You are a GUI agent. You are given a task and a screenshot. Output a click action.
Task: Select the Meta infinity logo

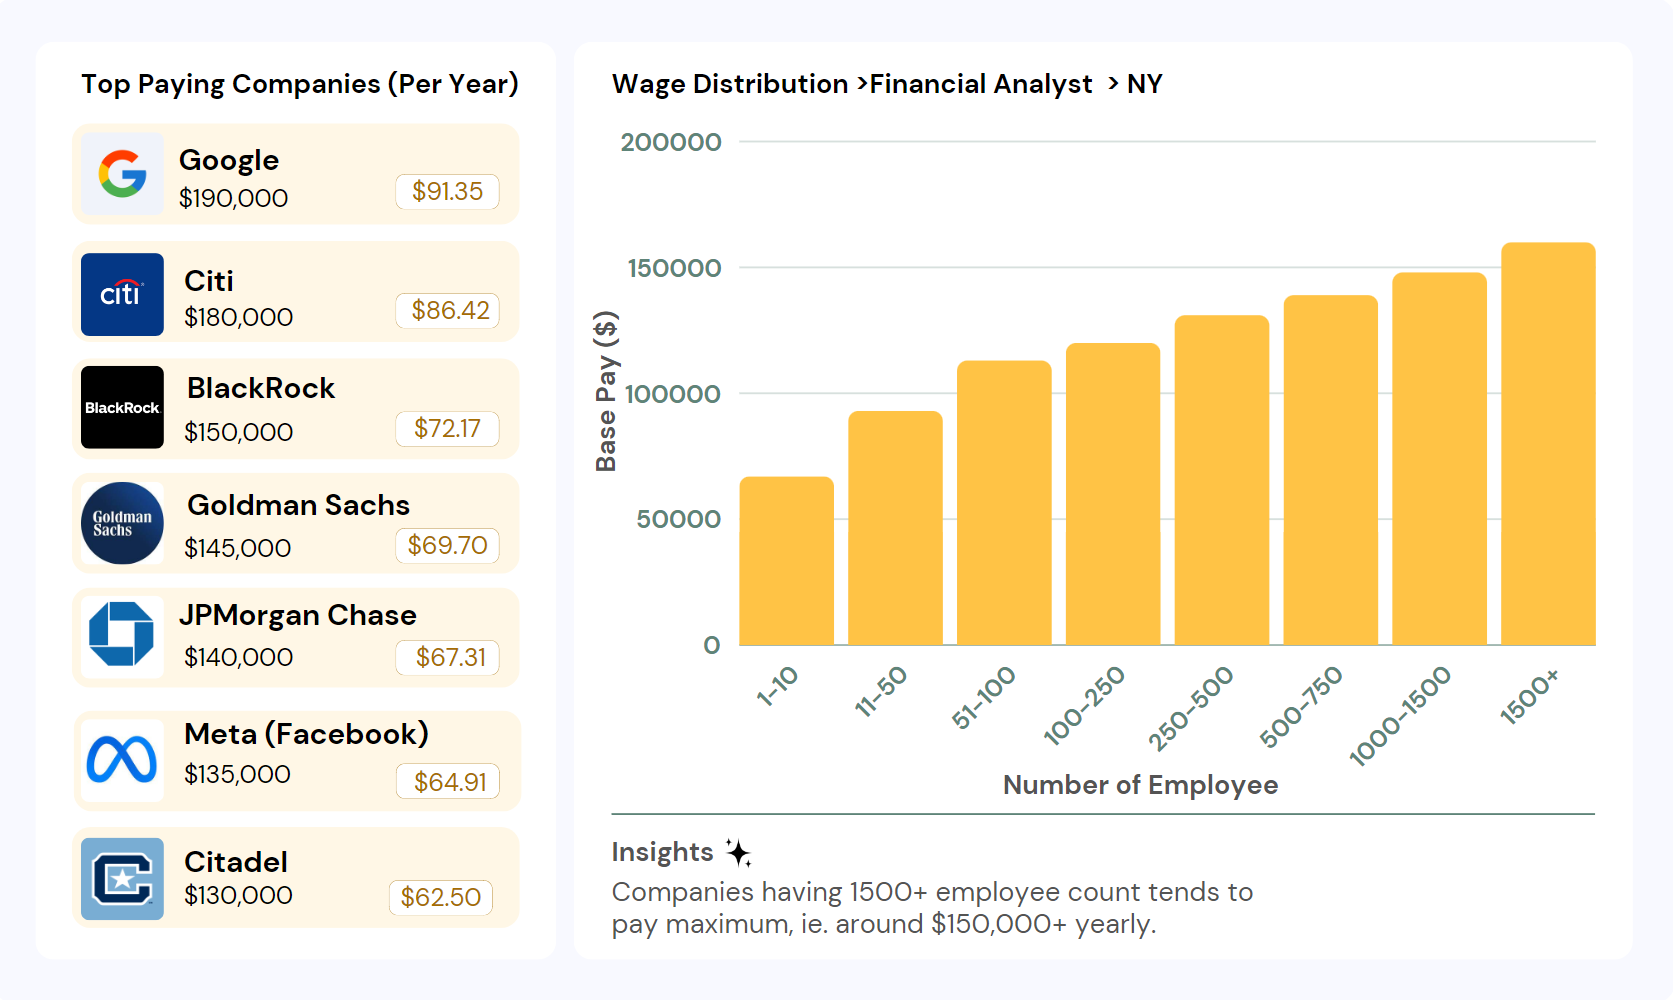(121, 760)
